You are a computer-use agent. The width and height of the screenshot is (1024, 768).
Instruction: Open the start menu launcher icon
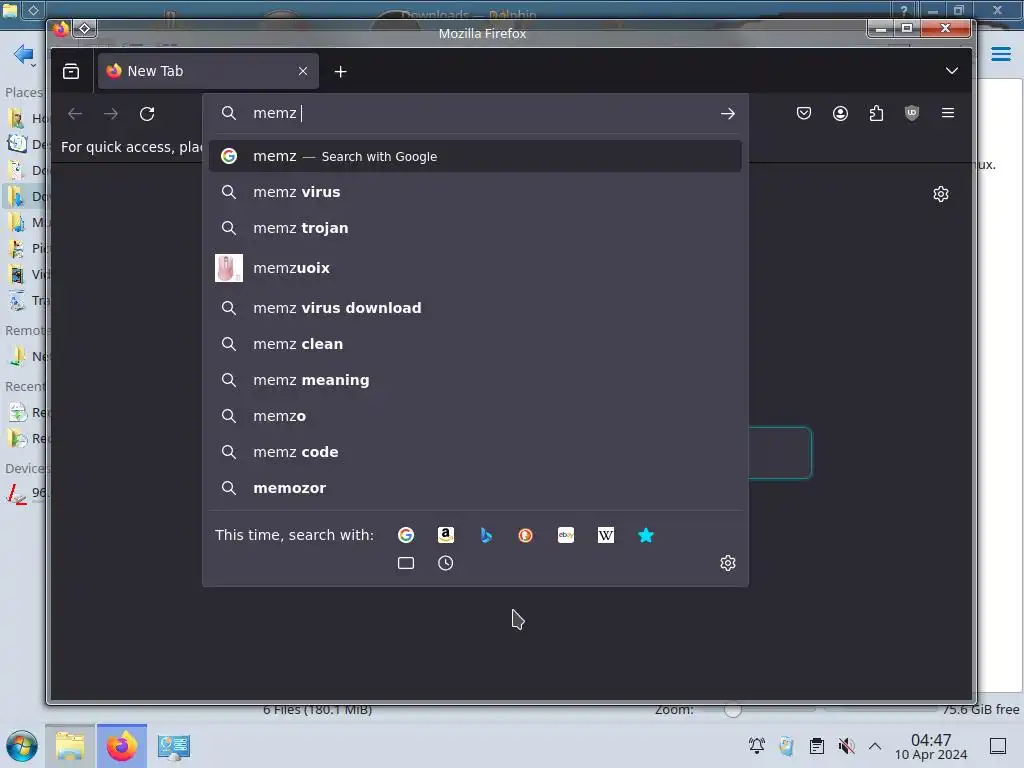pyautogui.click(x=22, y=746)
